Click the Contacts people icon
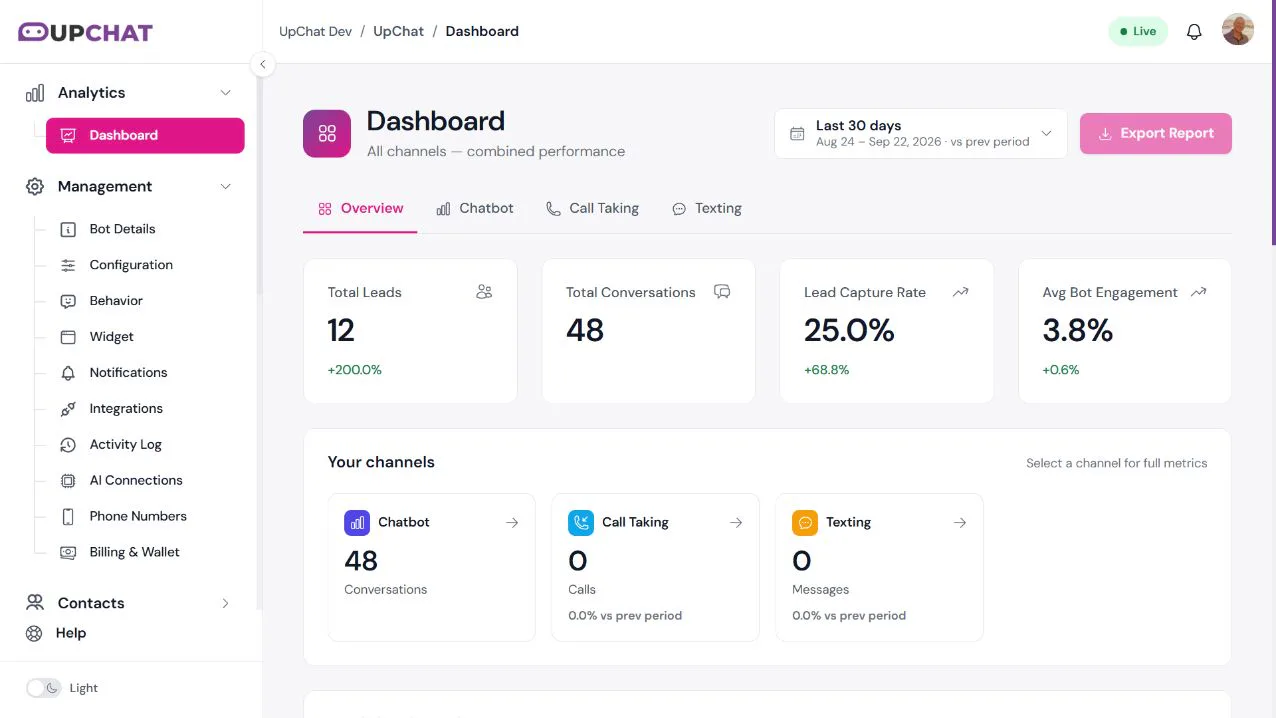The height and width of the screenshot is (718, 1276). (x=35, y=603)
